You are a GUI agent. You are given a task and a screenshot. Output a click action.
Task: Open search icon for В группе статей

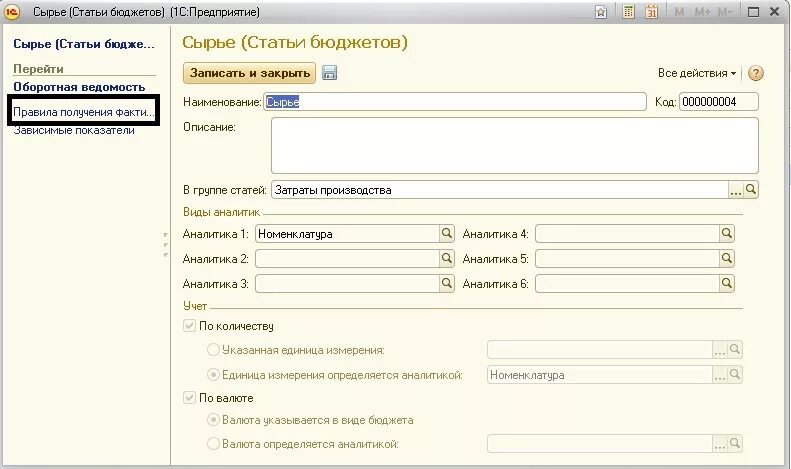[751, 189]
